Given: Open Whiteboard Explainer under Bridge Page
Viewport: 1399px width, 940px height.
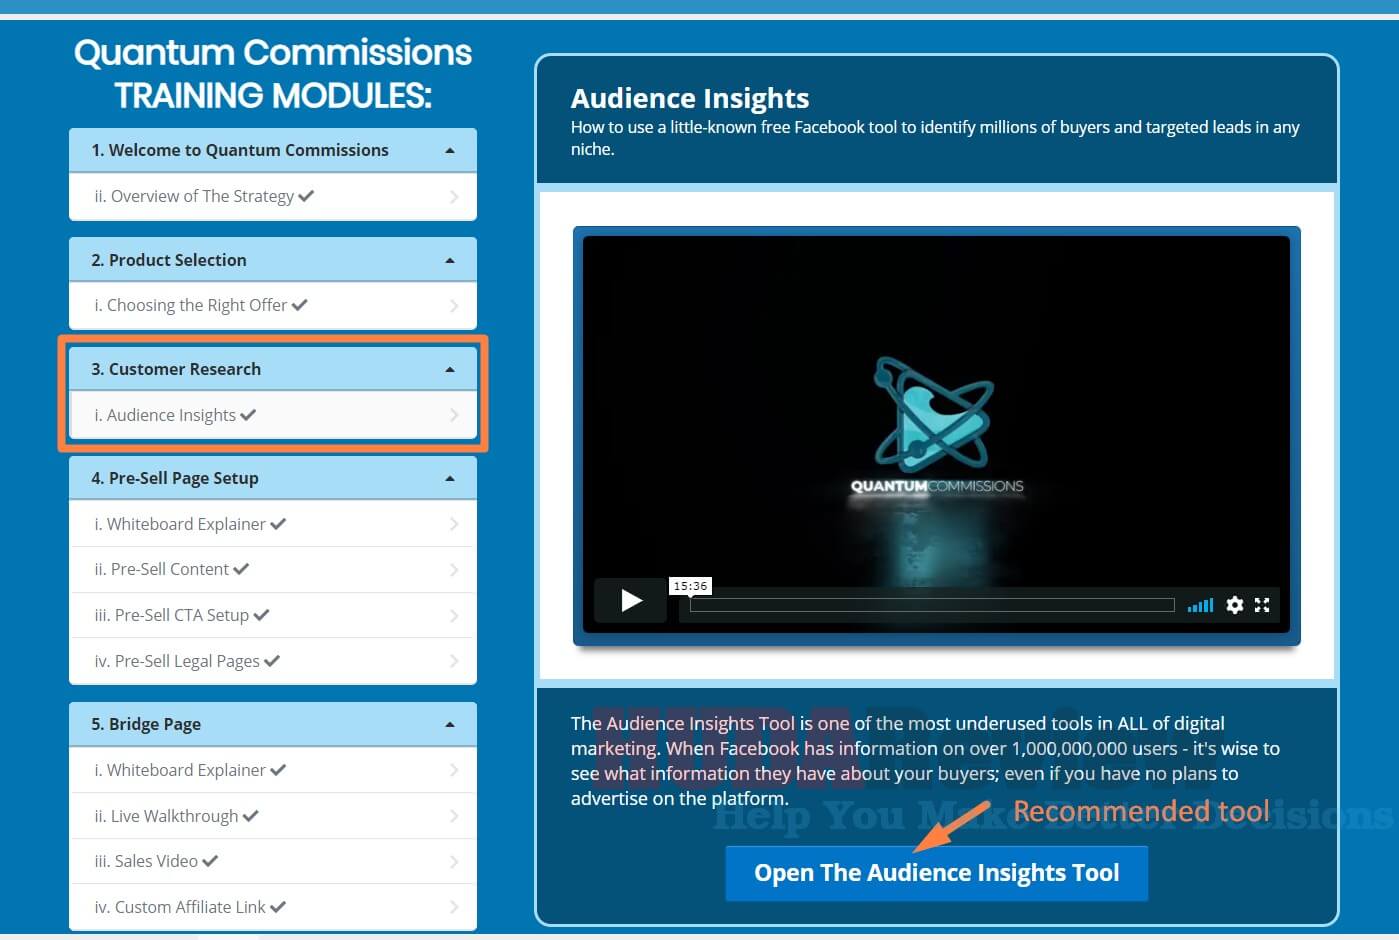Looking at the screenshot, I should (273, 770).
